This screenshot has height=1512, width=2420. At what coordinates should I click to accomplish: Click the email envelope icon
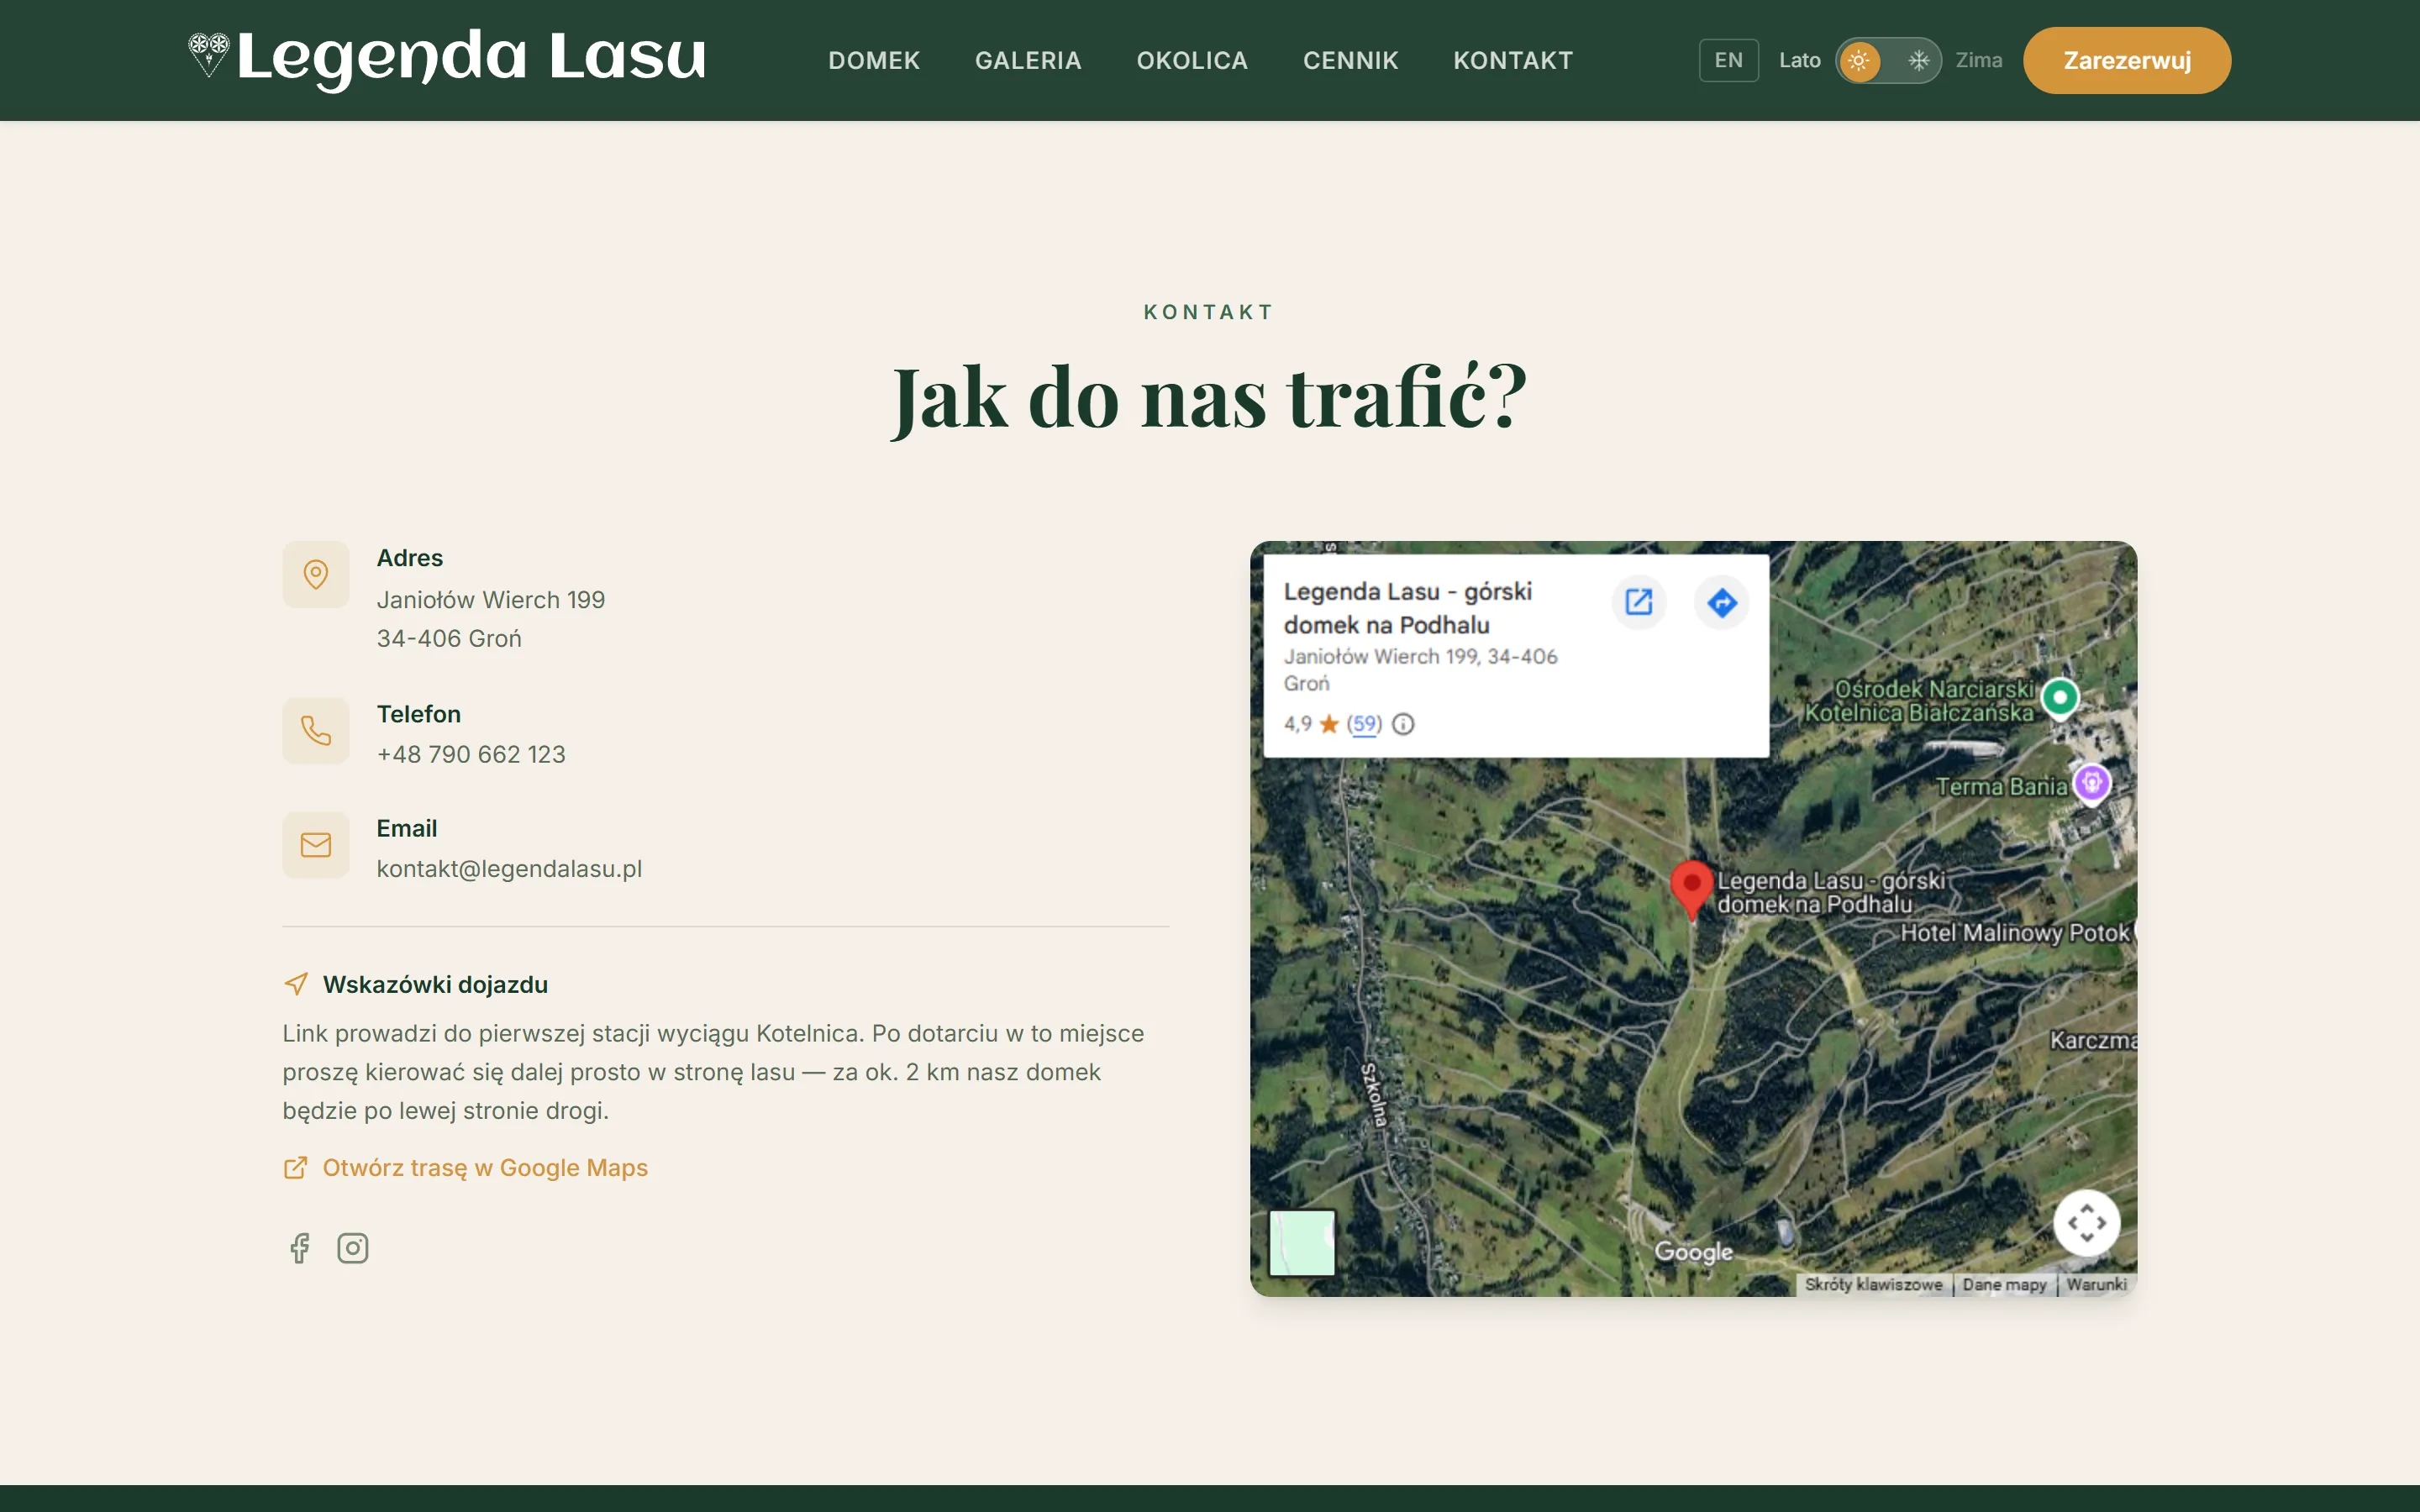(x=316, y=845)
